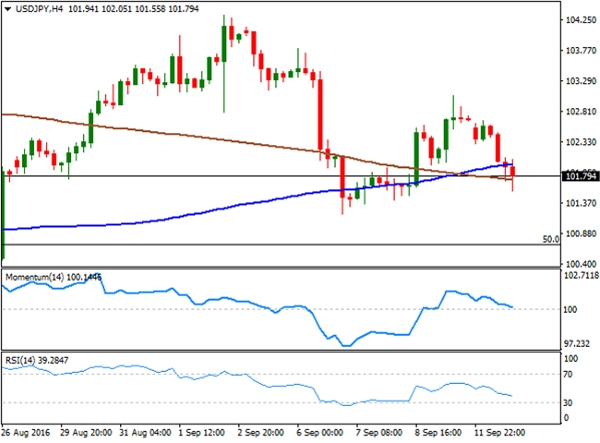The height and width of the screenshot is (443, 600).
Task: Select the 29 Aug 20:00 time label
Action: click(x=86, y=433)
